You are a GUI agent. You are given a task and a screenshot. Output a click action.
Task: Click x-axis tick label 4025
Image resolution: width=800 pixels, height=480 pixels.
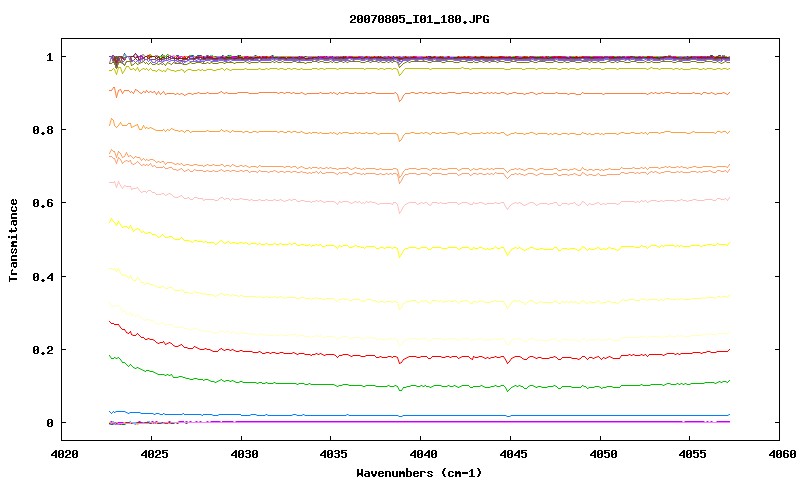click(154, 454)
